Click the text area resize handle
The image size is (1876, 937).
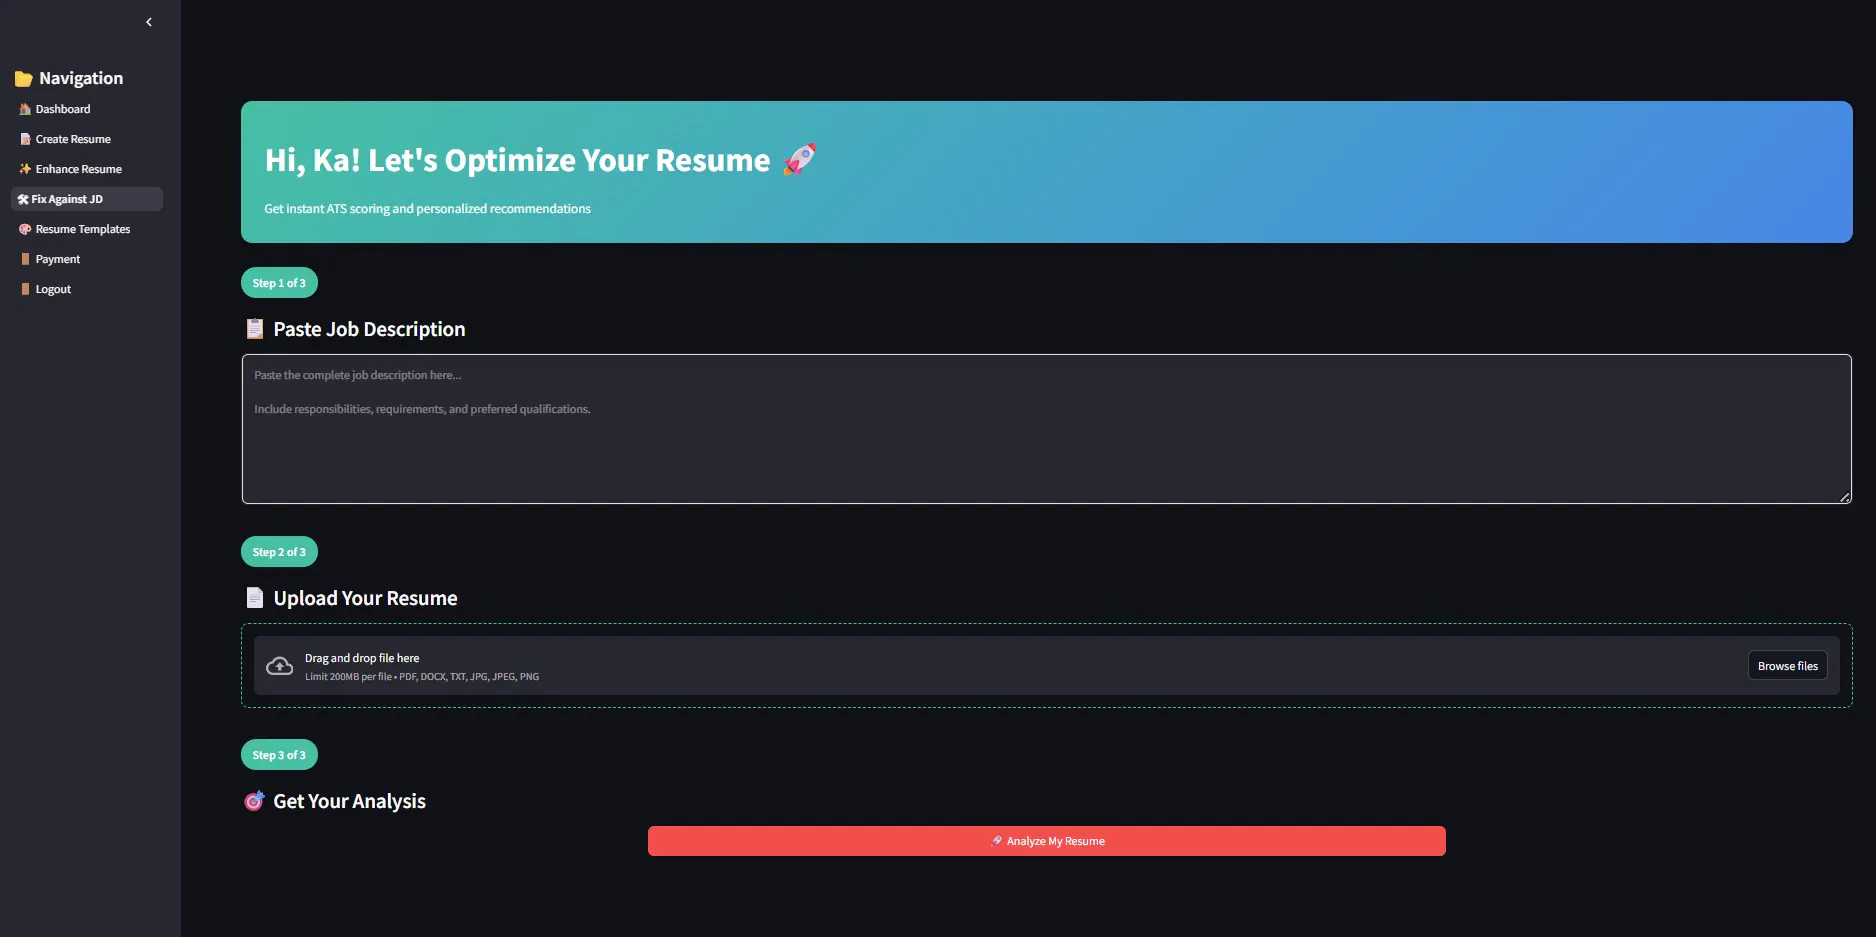click(1844, 497)
